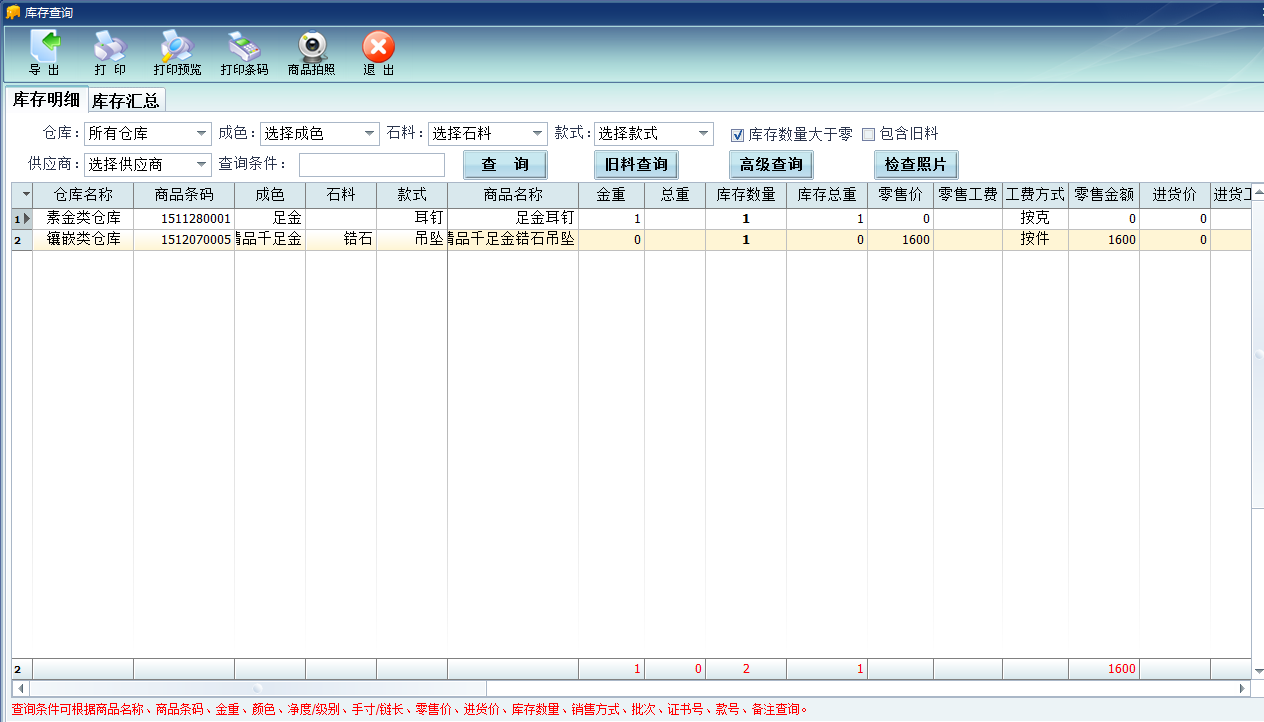Uncheck the 库存数量大于零 checkbox
Image resolution: width=1264 pixels, height=722 pixels.
tap(738, 134)
